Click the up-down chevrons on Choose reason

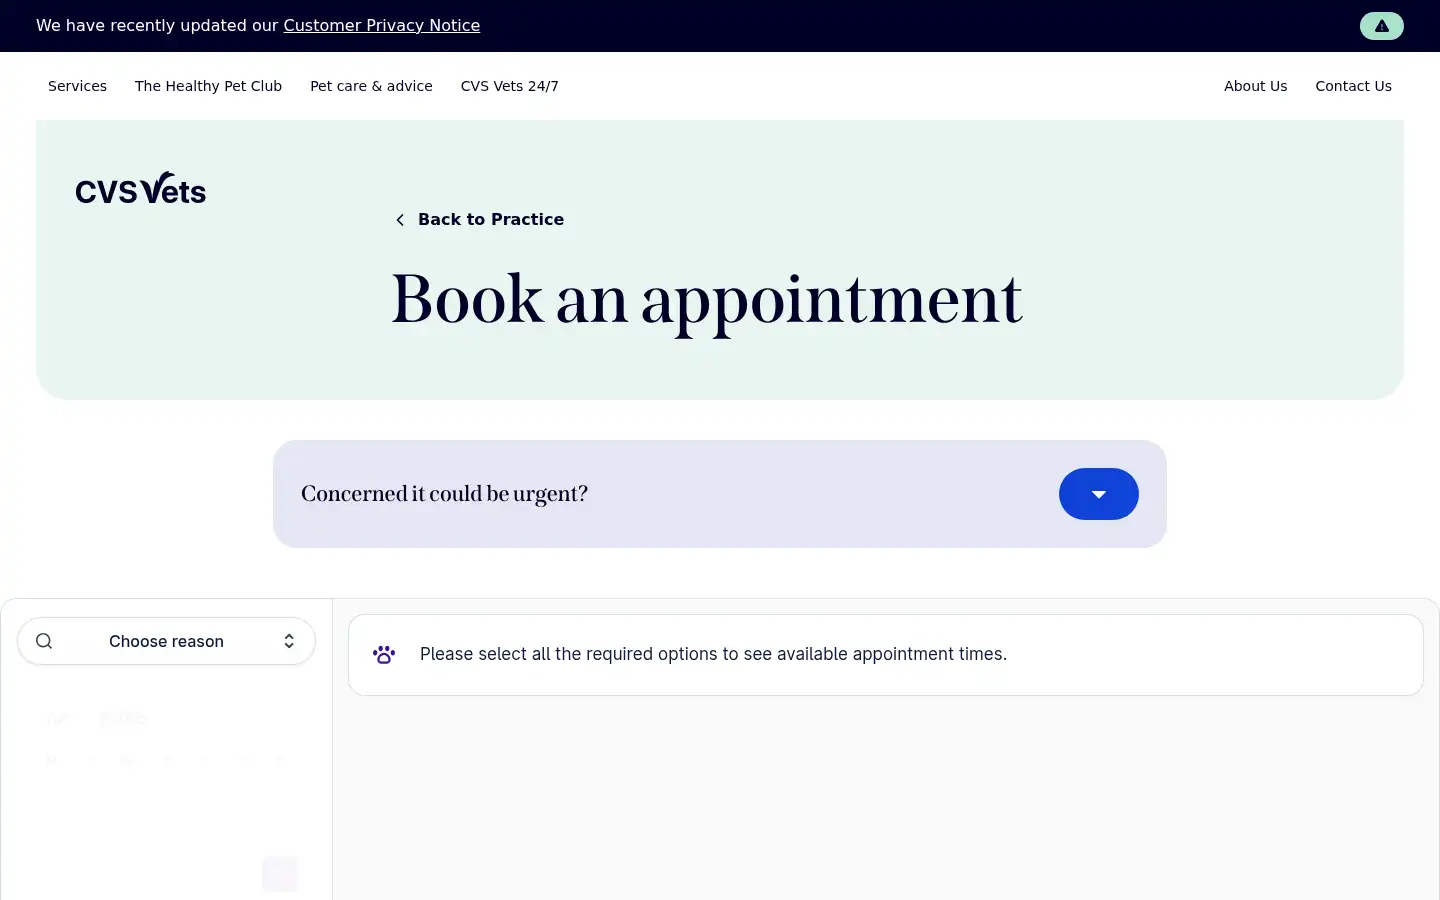pos(289,641)
